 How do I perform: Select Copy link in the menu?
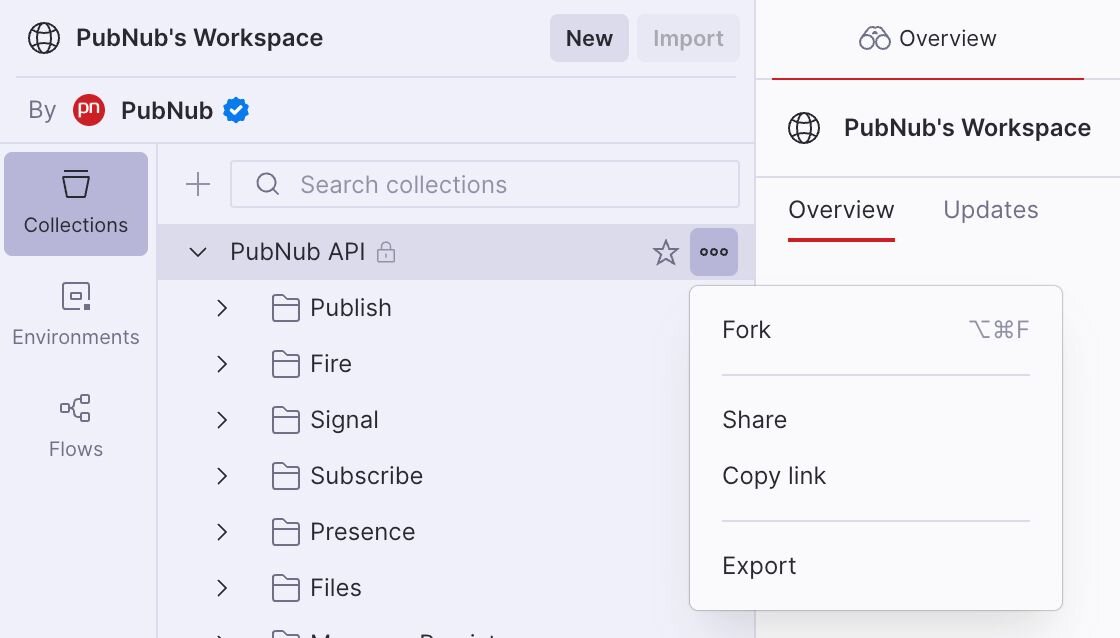click(x=876, y=476)
